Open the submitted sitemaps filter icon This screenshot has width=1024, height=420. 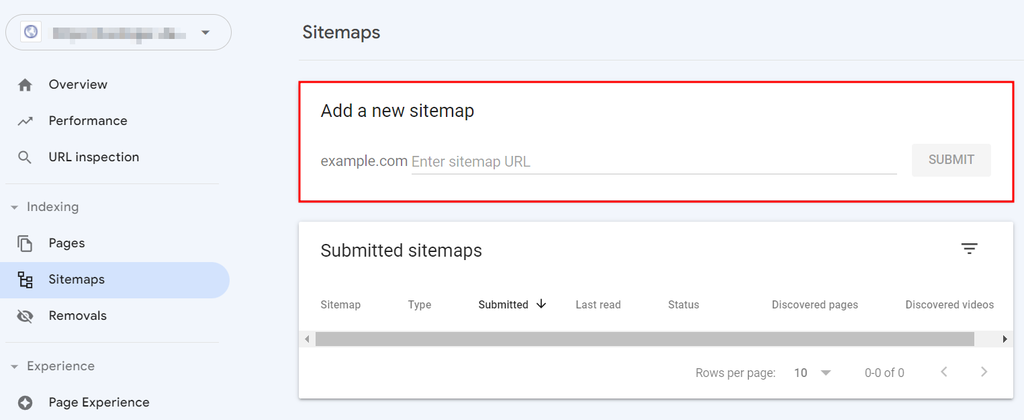[x=969, y=249]
